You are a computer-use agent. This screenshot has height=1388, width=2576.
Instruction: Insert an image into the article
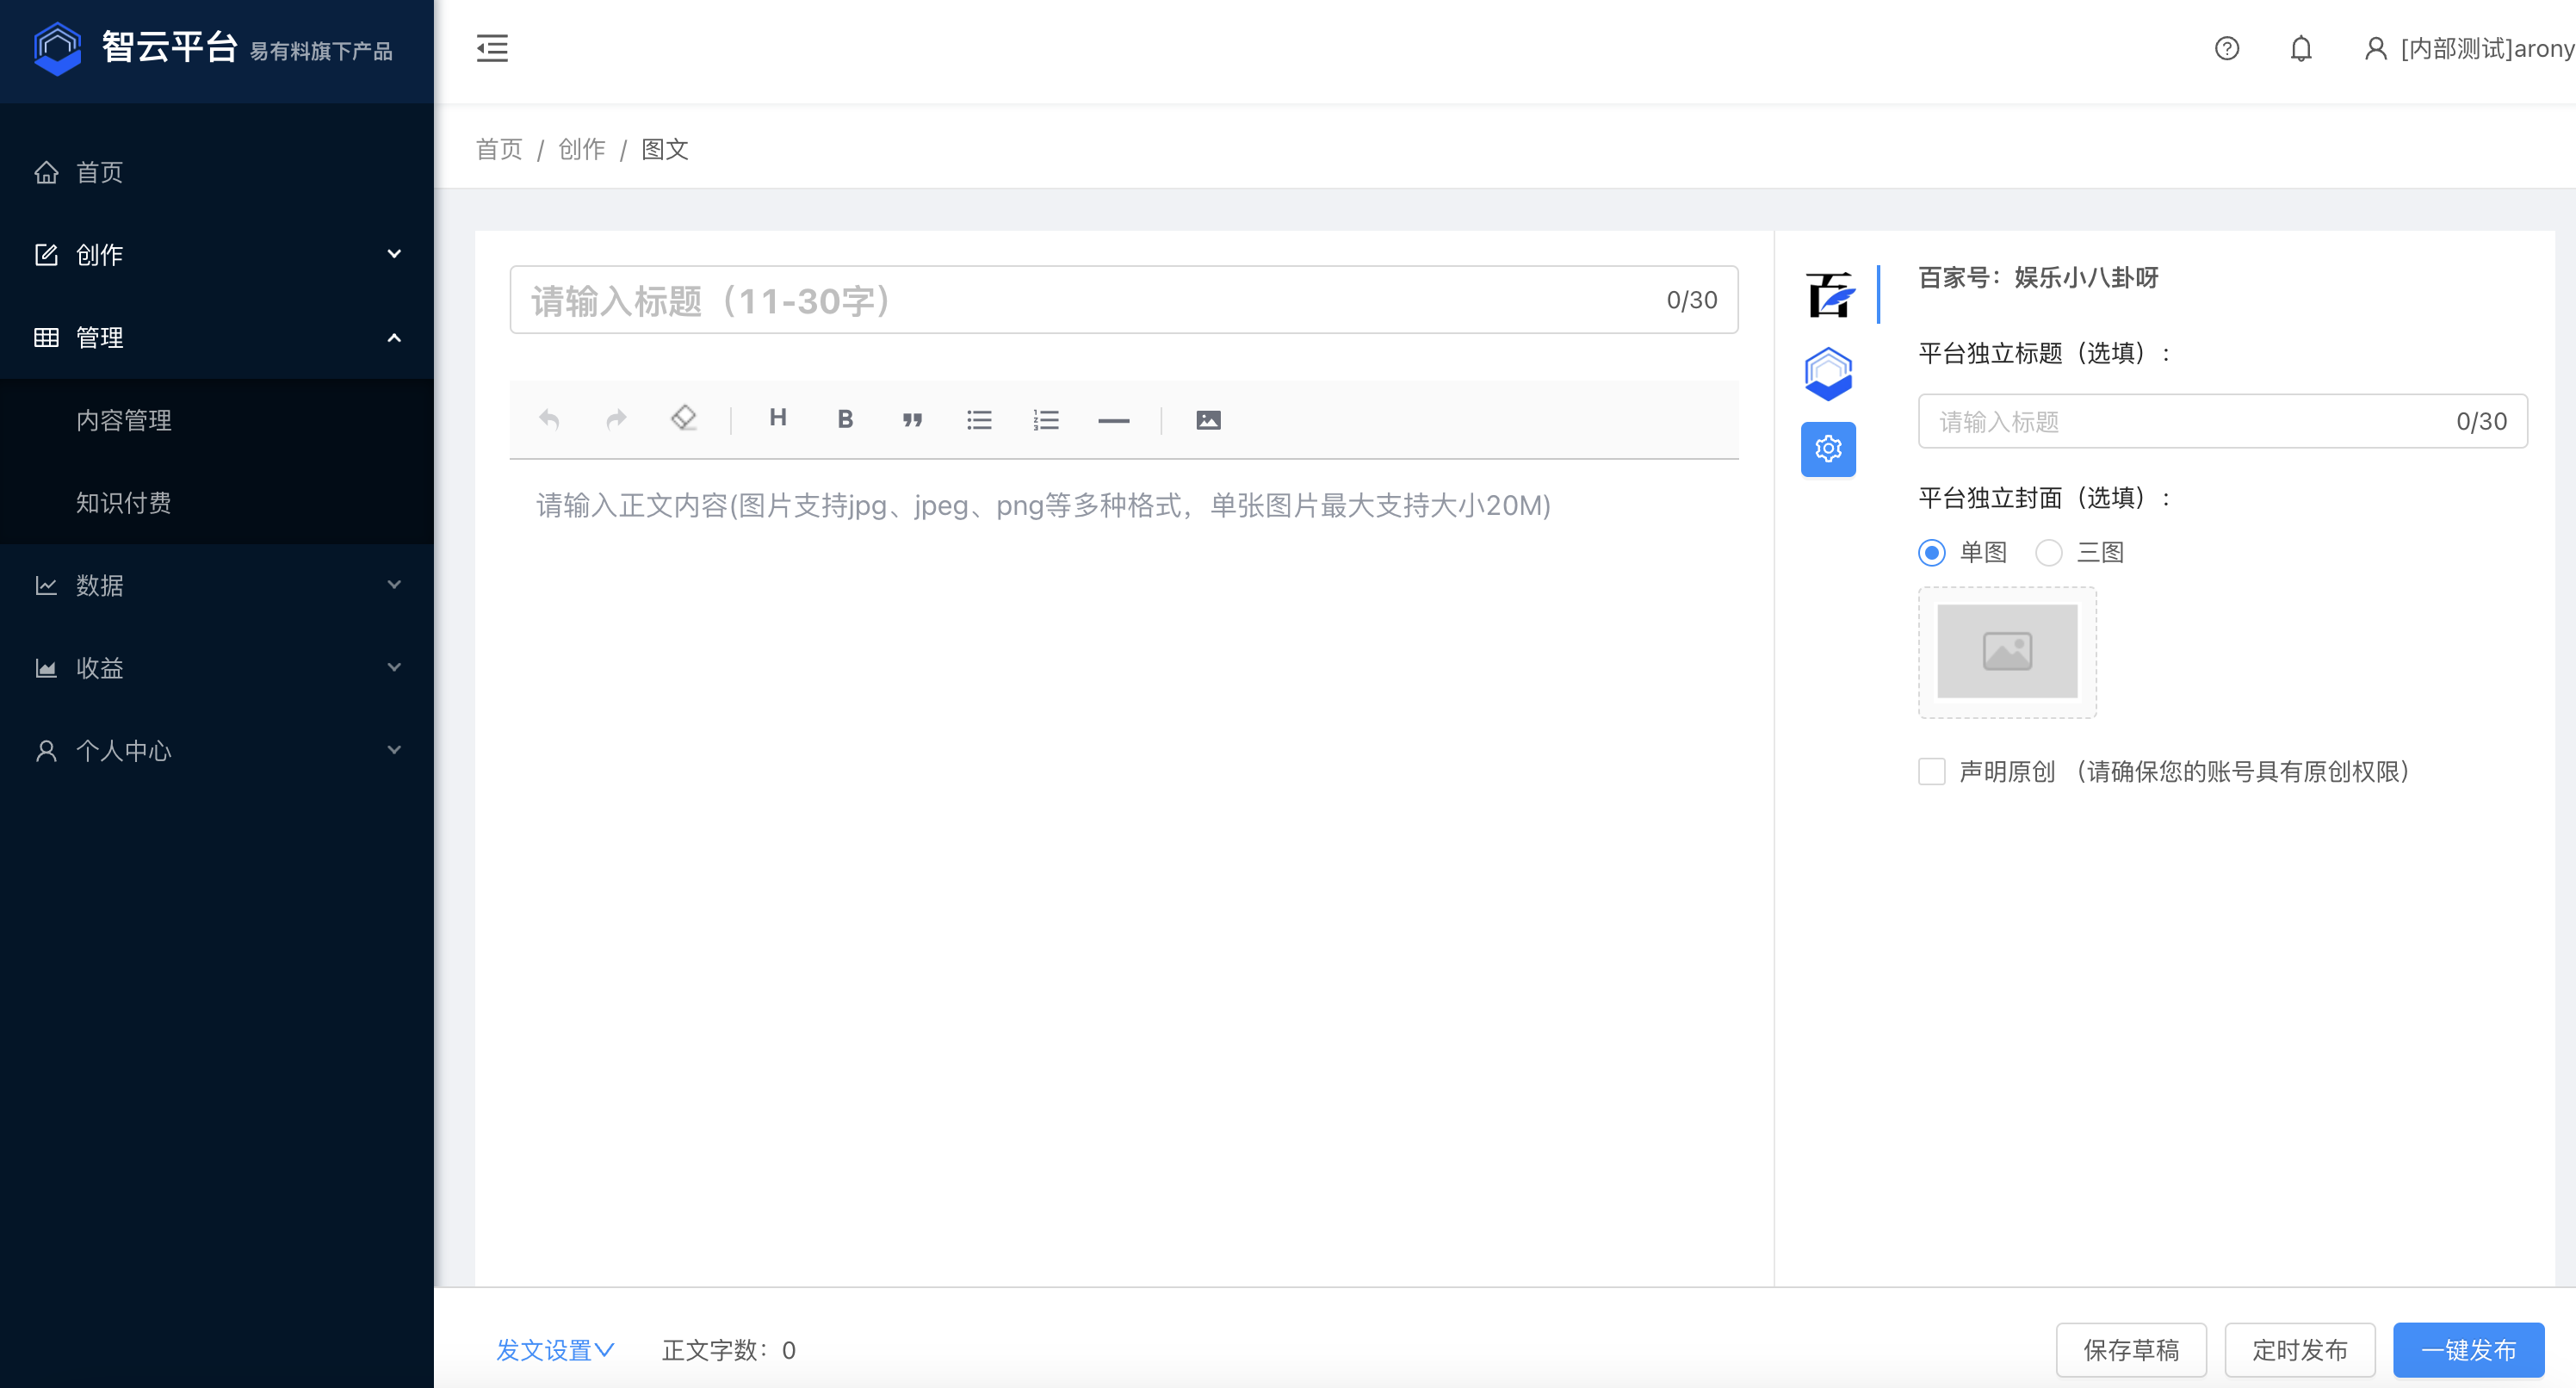point(1208,420)
